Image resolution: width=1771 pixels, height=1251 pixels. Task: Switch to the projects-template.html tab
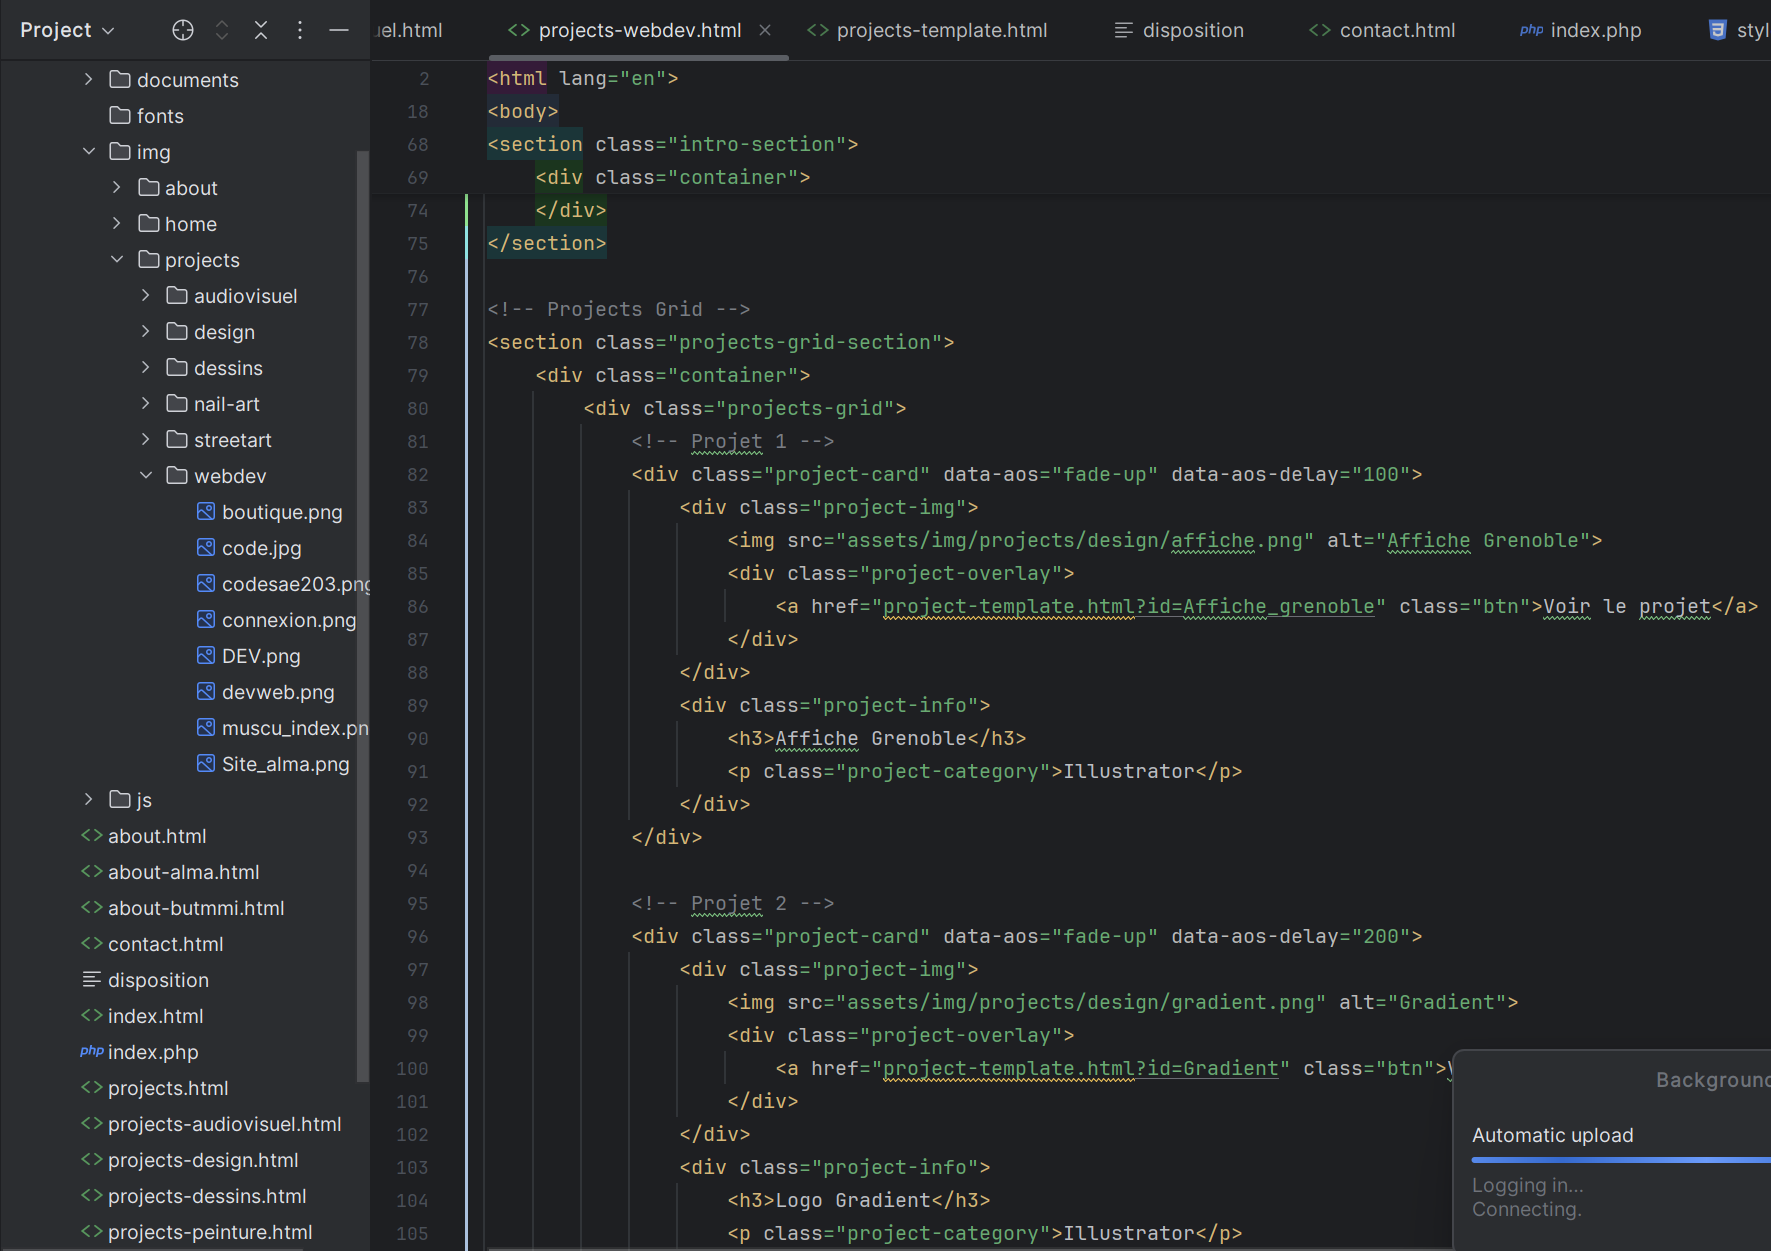tap(941, 30)
